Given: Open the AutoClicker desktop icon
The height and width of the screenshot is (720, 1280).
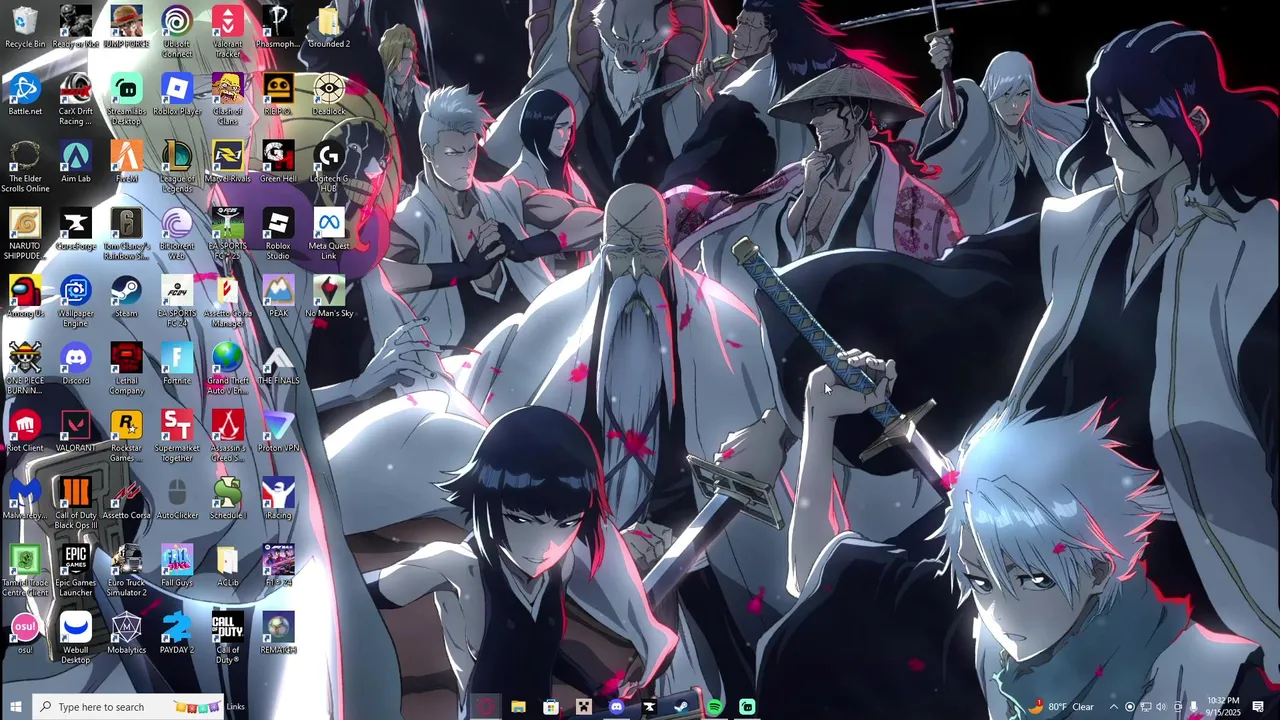Looking at the screenshot, I should point(177,498).
